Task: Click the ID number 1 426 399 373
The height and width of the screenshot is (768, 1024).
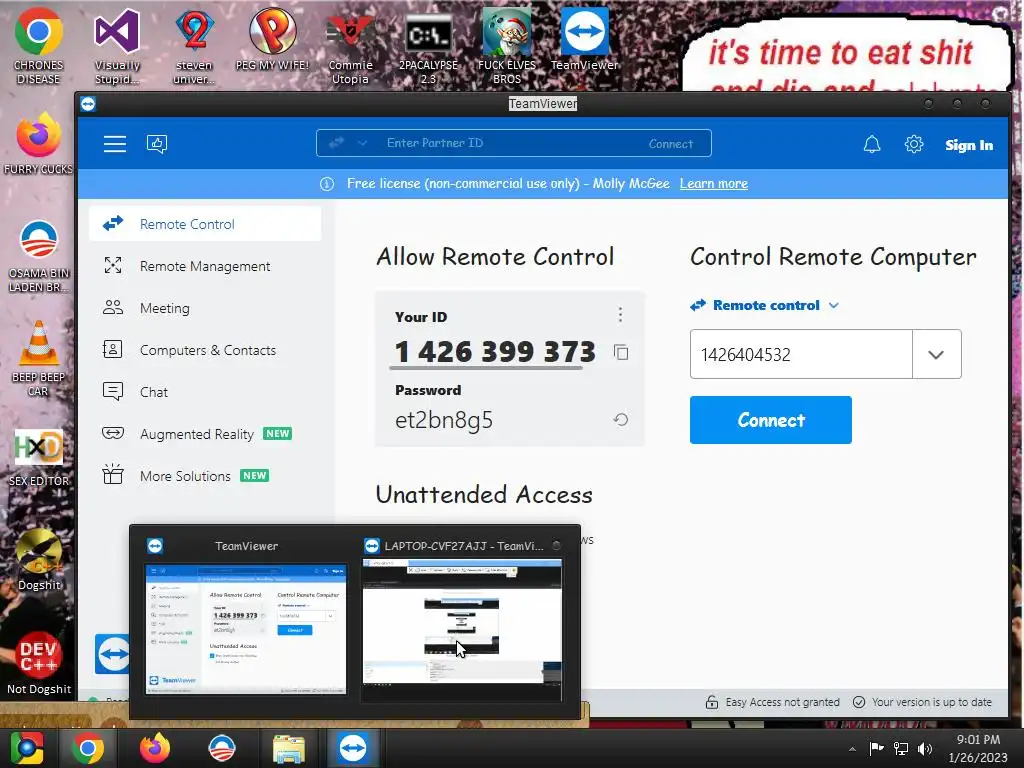Action: pos(495,352)
